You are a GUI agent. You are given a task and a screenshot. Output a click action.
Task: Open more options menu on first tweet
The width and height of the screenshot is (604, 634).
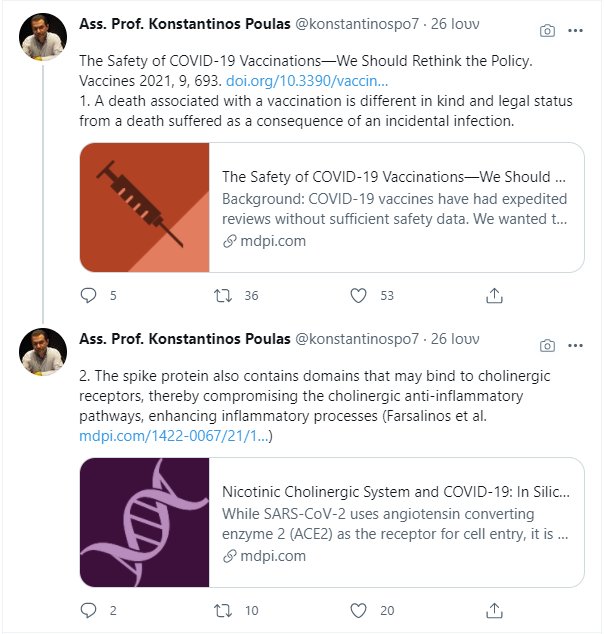pos(575,31)
